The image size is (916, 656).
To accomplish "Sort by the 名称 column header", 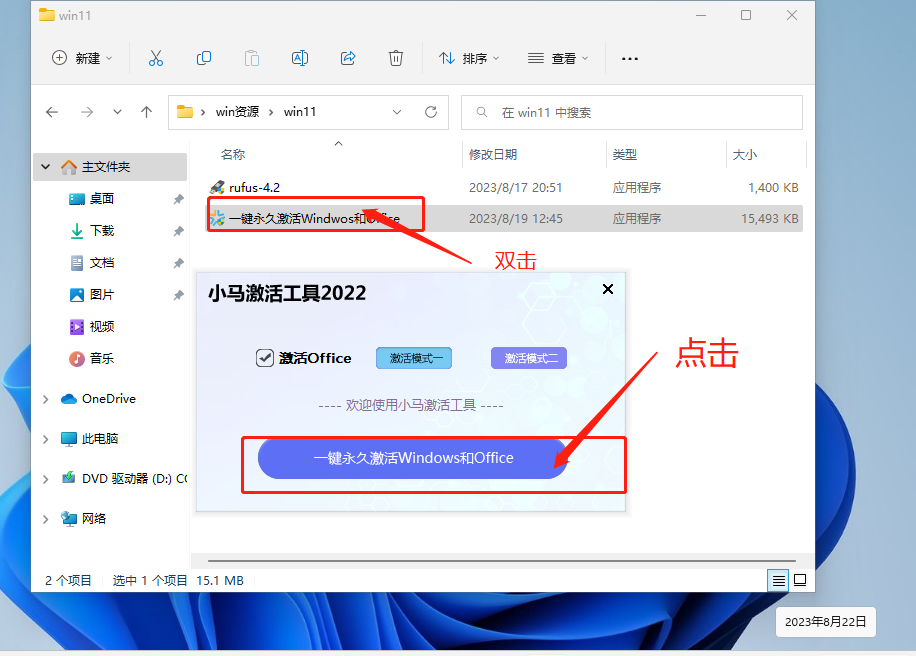I will (x=233, y=154).
